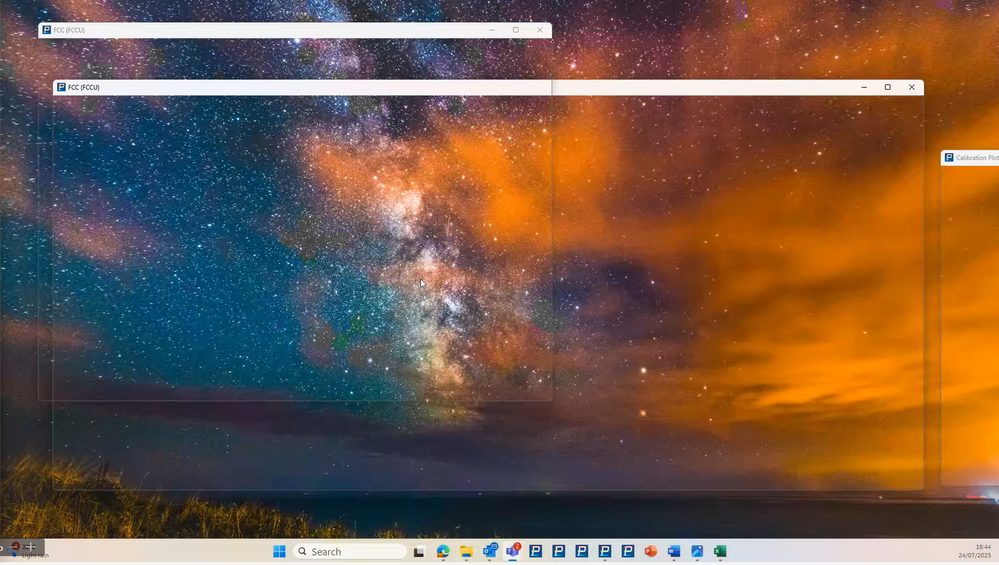Click the Calibration Plot window icon
This screenshot has width=999, height=565.
click(x=949, y=157)
